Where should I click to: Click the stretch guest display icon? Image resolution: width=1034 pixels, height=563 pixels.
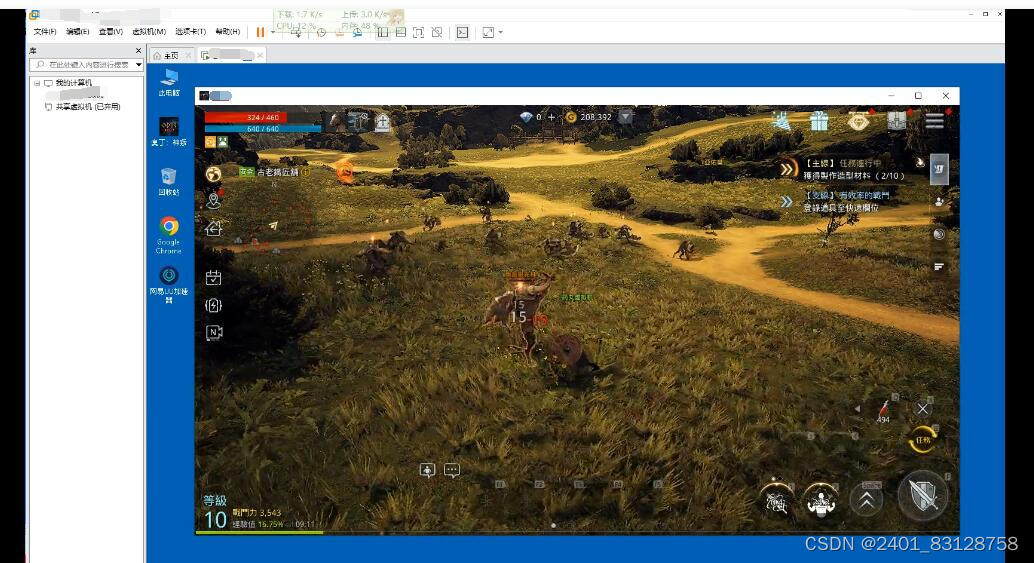pos(488,32)
